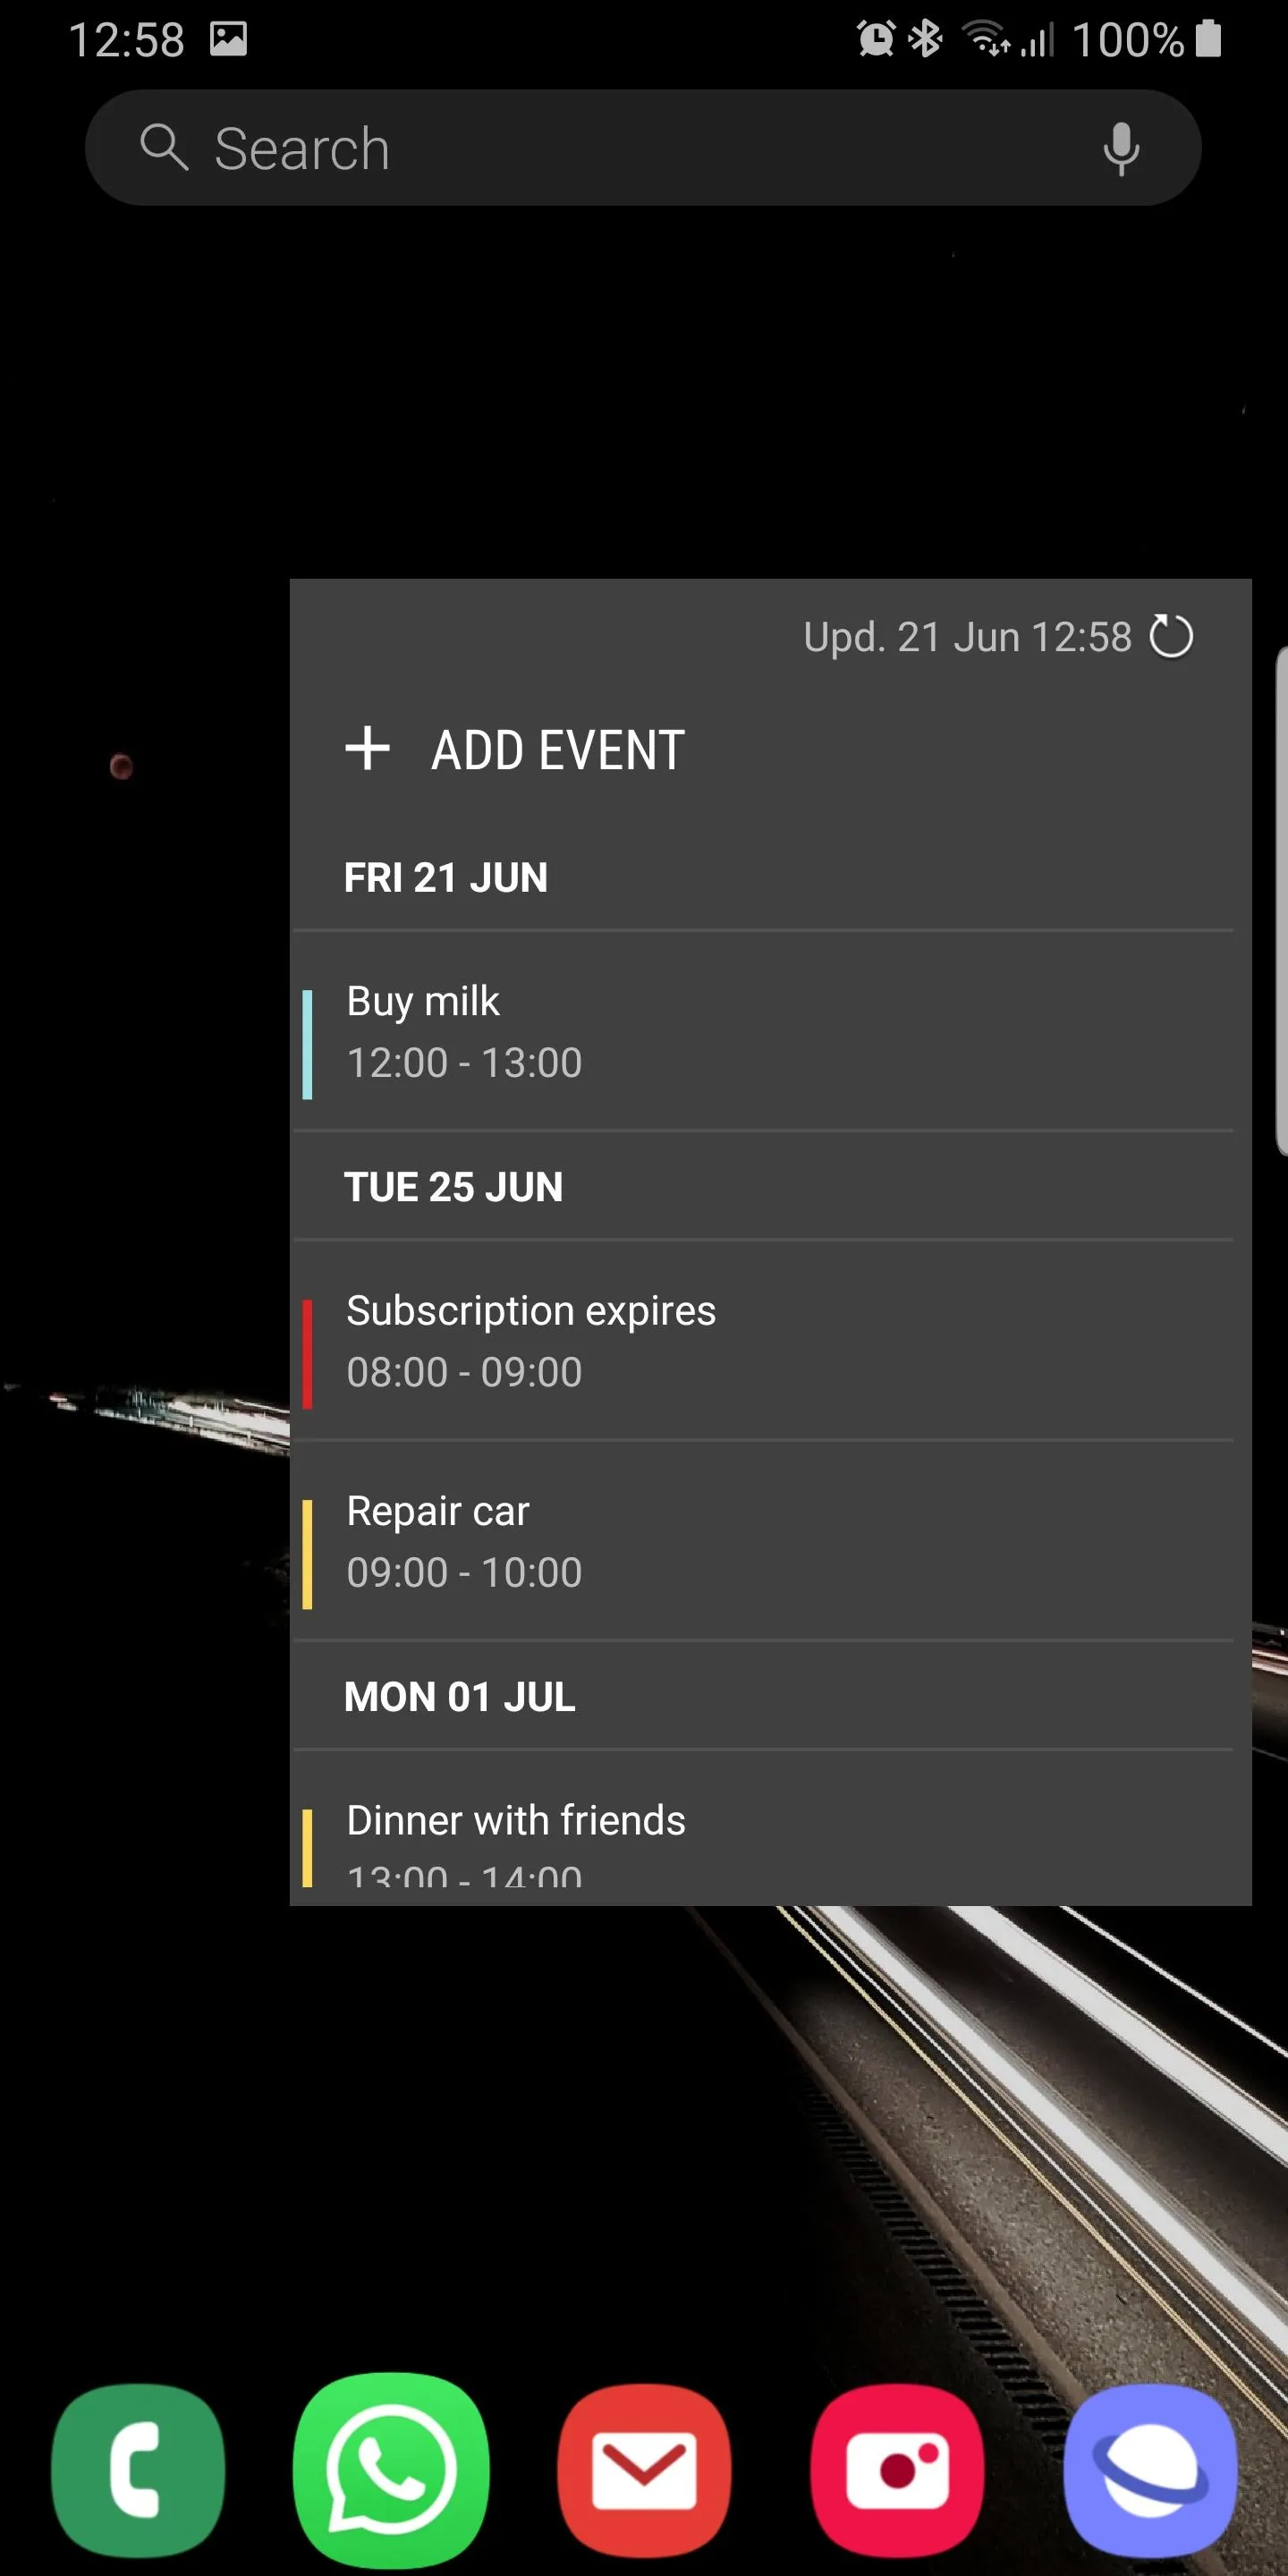Image resolution: width=1288 pixels, height=2576 pixels.
Task: Refresh the calendar widget
Action: [1170, 637]
